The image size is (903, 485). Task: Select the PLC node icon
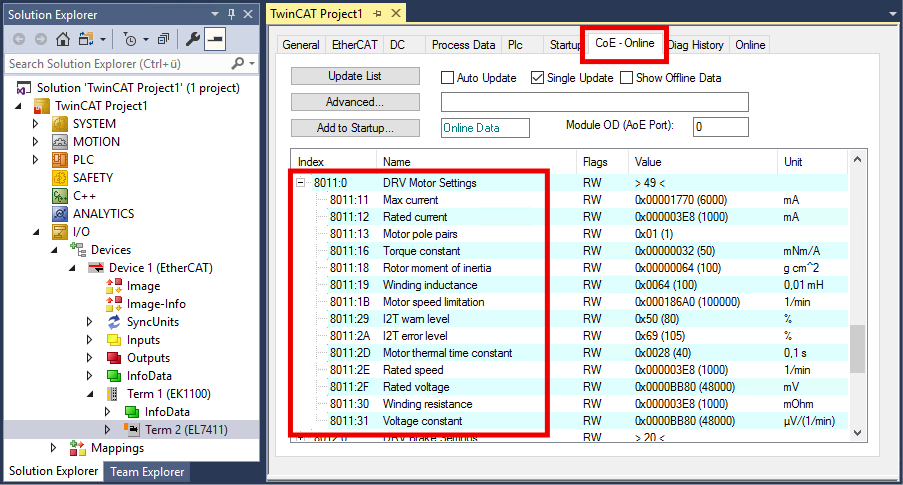60,160
